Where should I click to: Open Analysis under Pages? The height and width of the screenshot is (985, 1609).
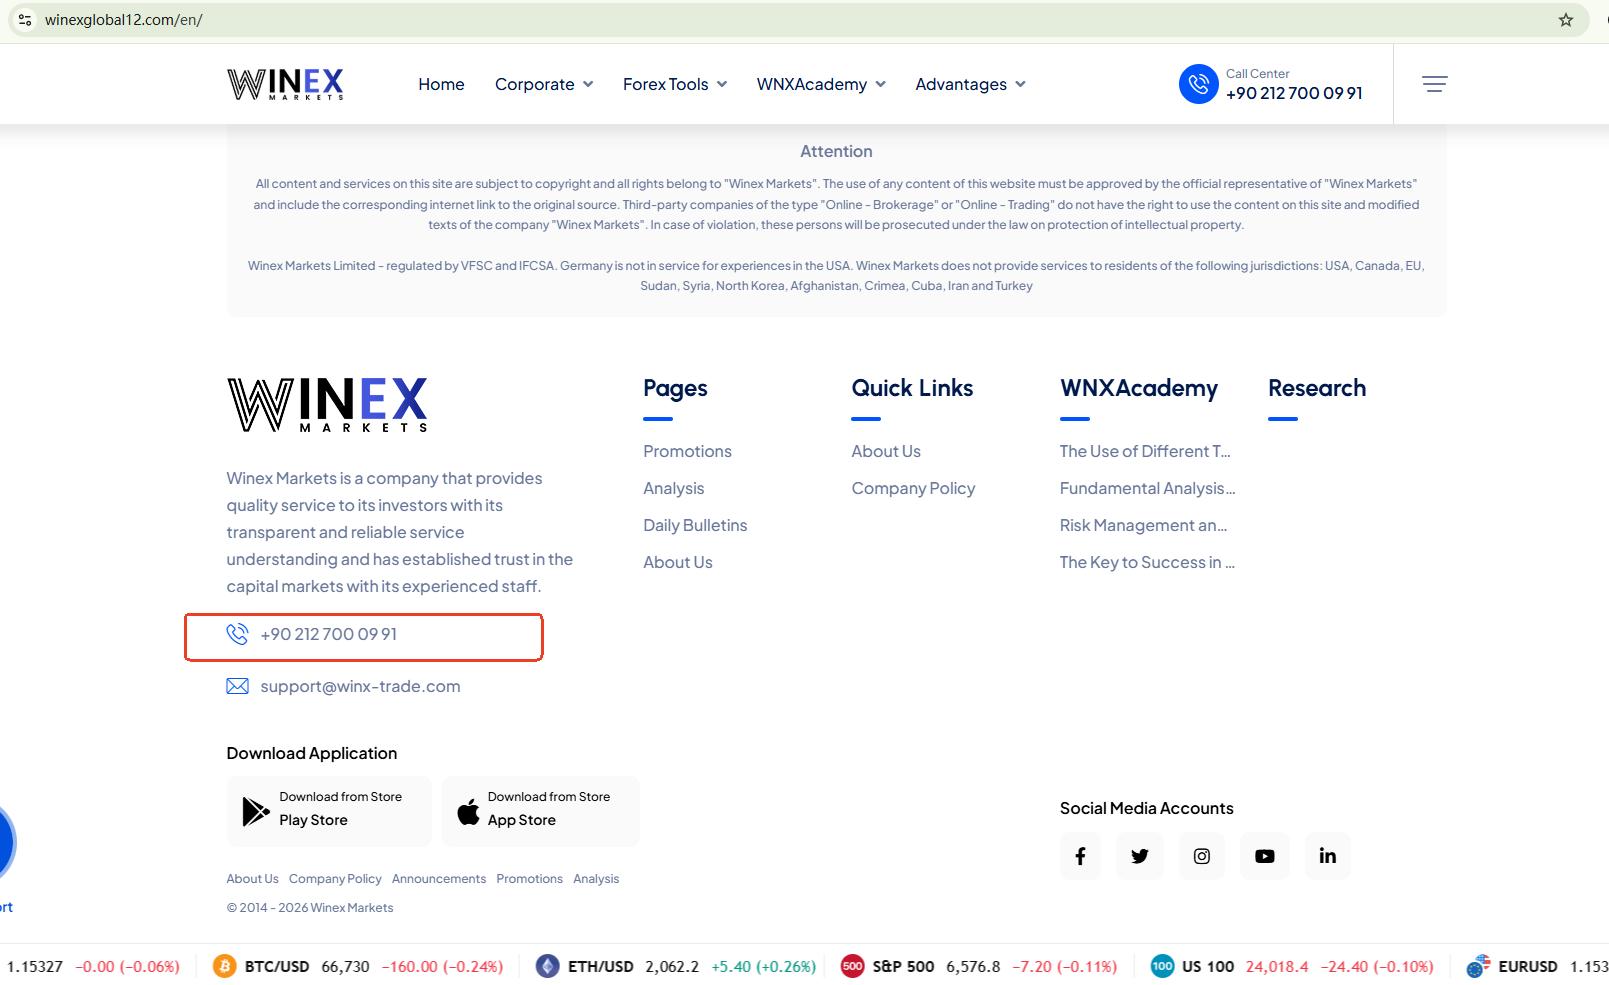point(673,488)
